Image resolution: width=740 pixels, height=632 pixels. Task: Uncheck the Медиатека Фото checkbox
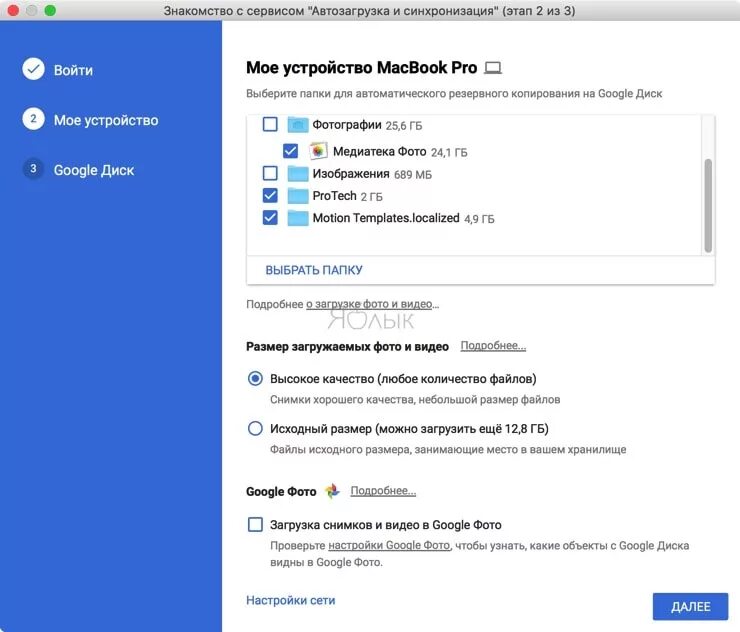click(x=290, y=151)
